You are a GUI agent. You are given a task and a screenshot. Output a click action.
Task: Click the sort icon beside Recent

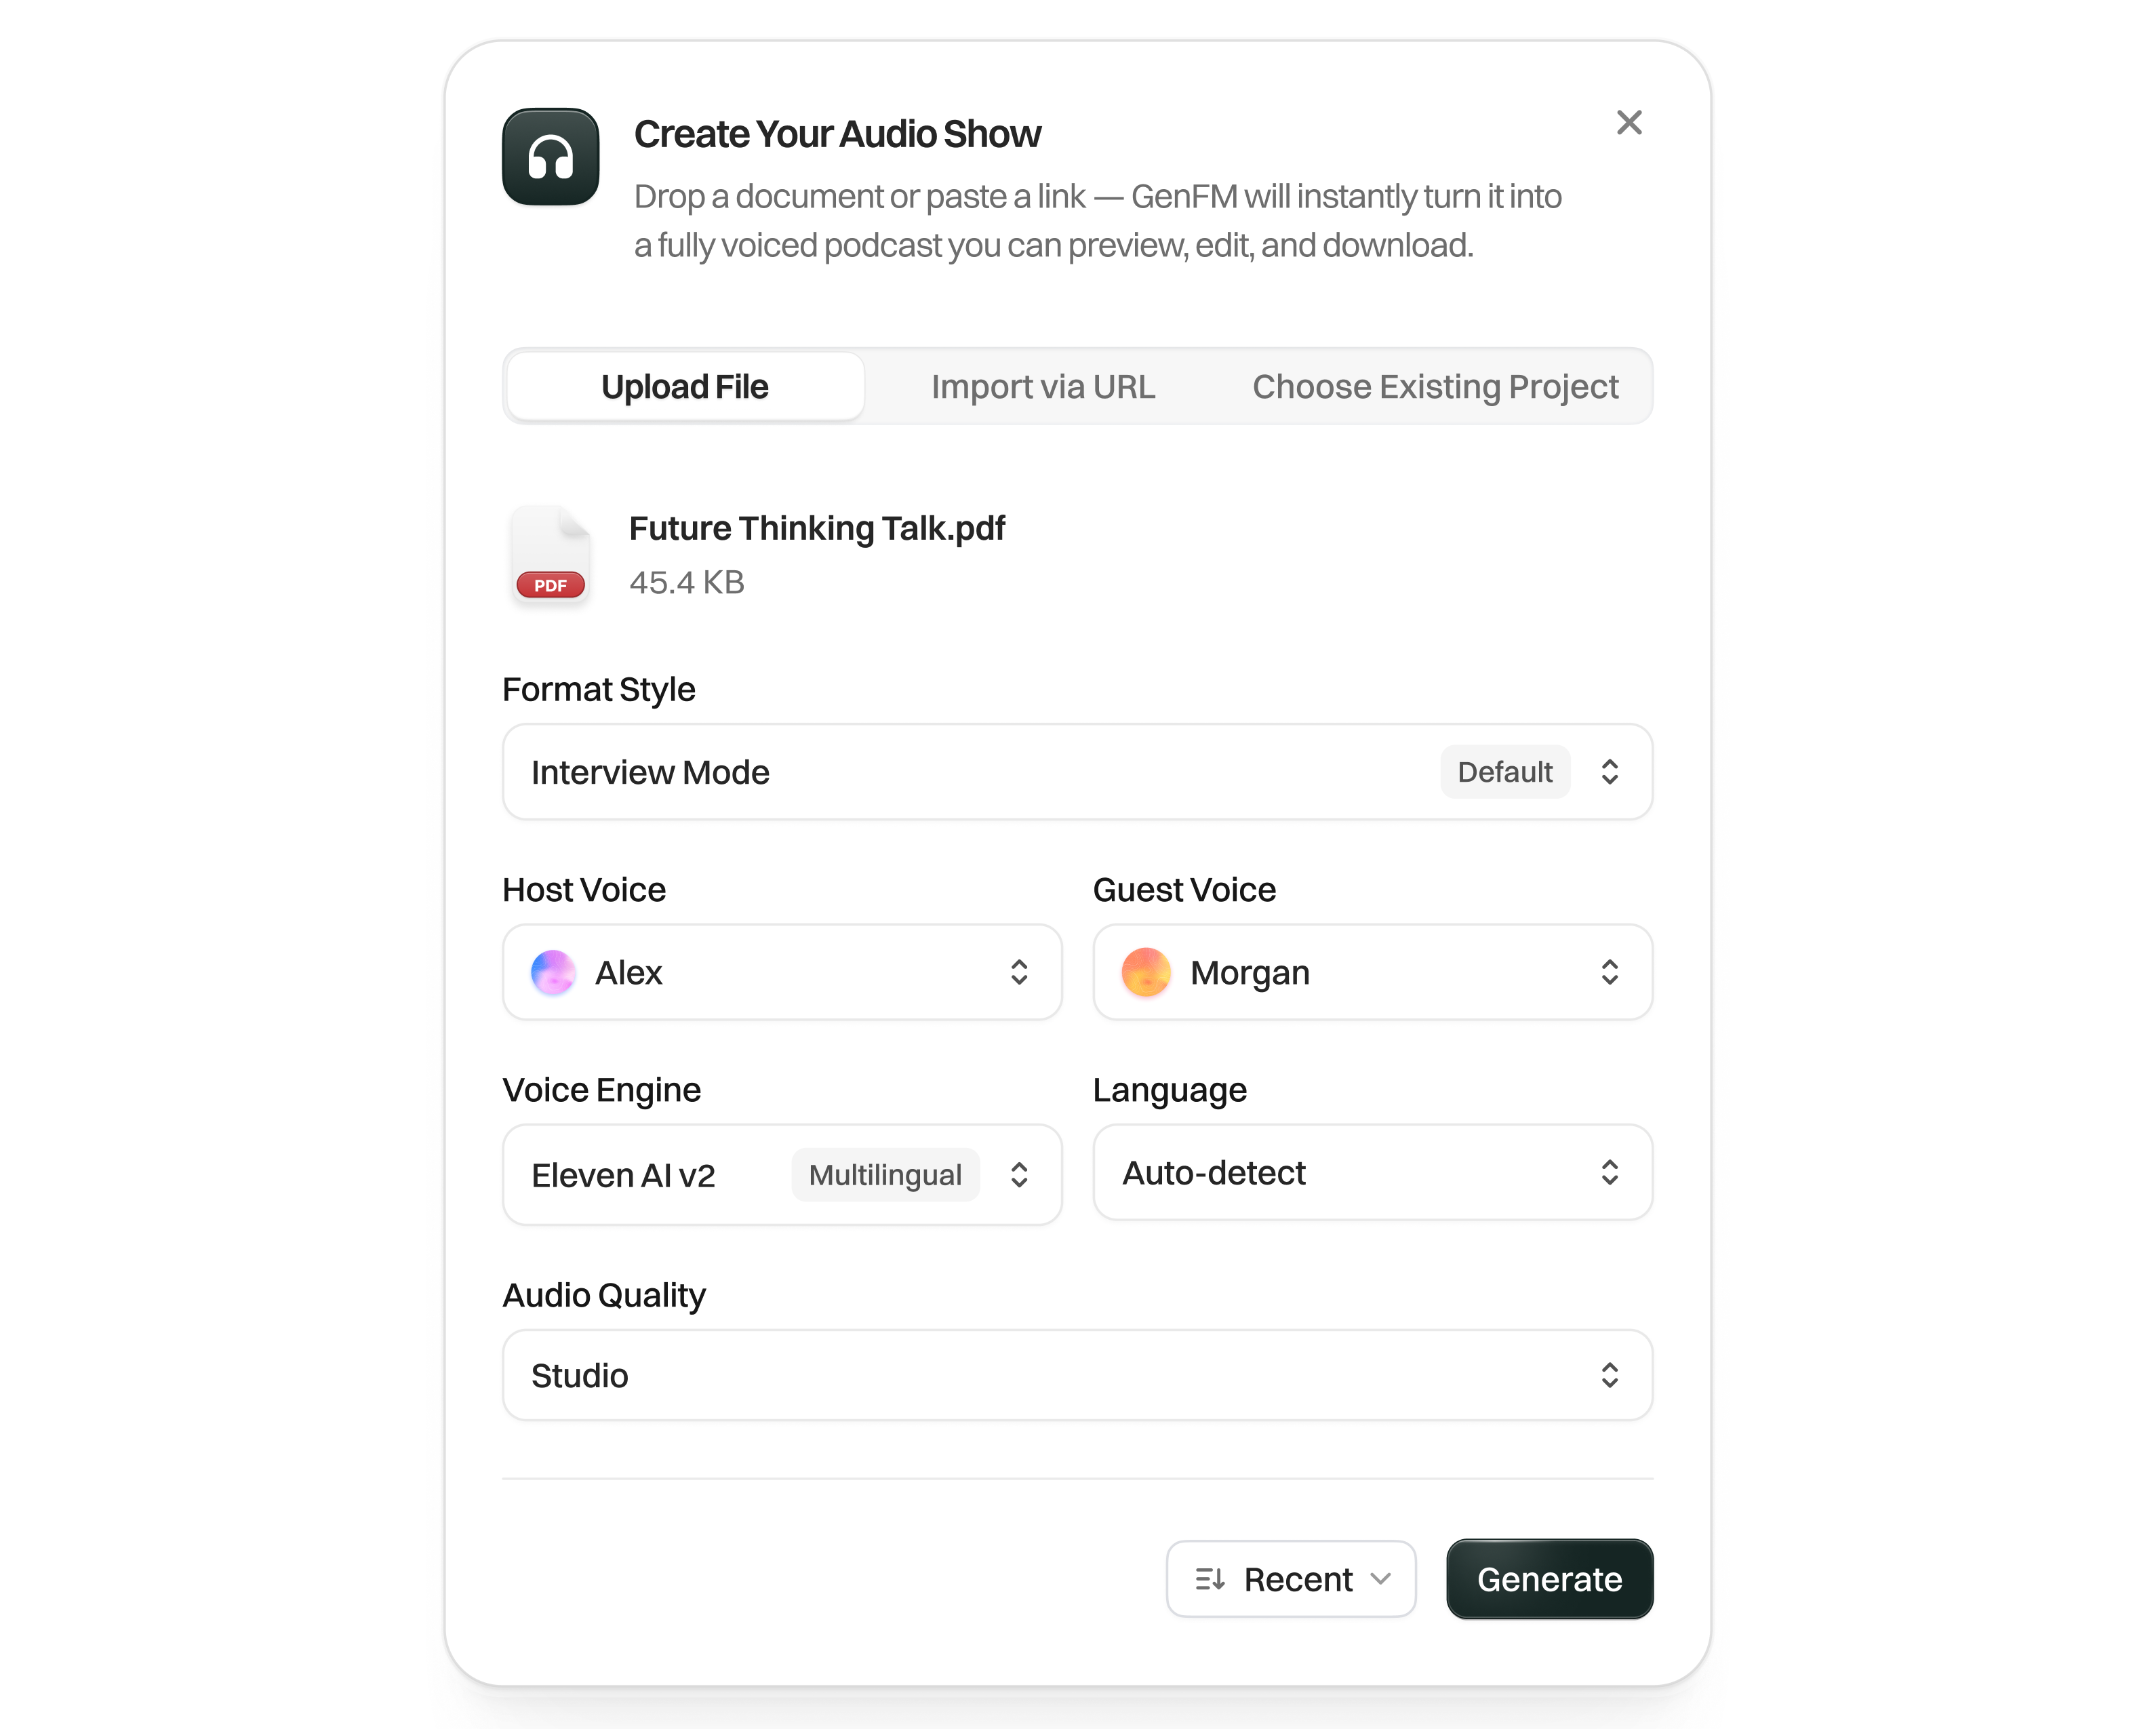point(1210,1579)
